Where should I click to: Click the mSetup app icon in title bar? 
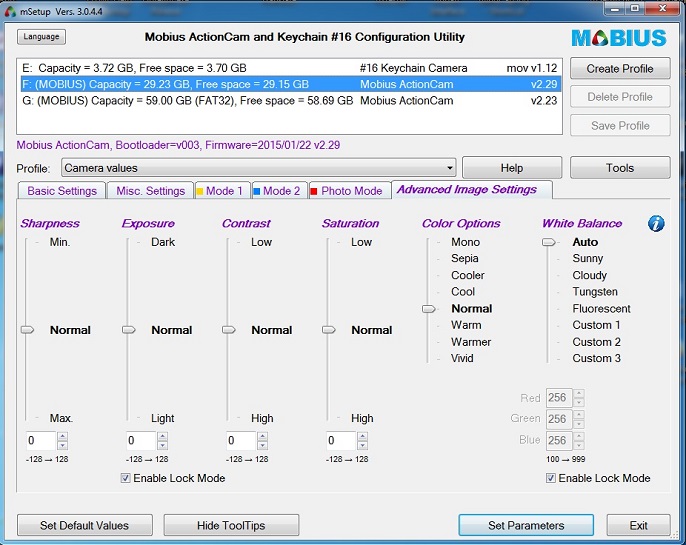tap(10, 11)
